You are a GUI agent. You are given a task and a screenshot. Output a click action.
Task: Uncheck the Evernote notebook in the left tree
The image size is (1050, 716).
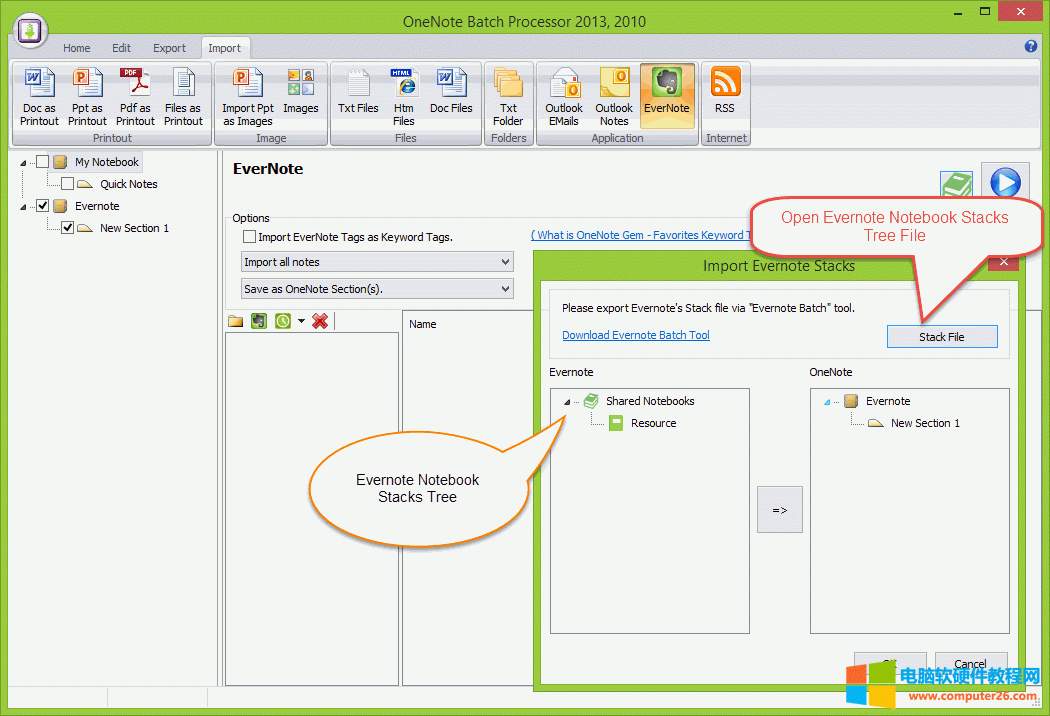point(42,205)
